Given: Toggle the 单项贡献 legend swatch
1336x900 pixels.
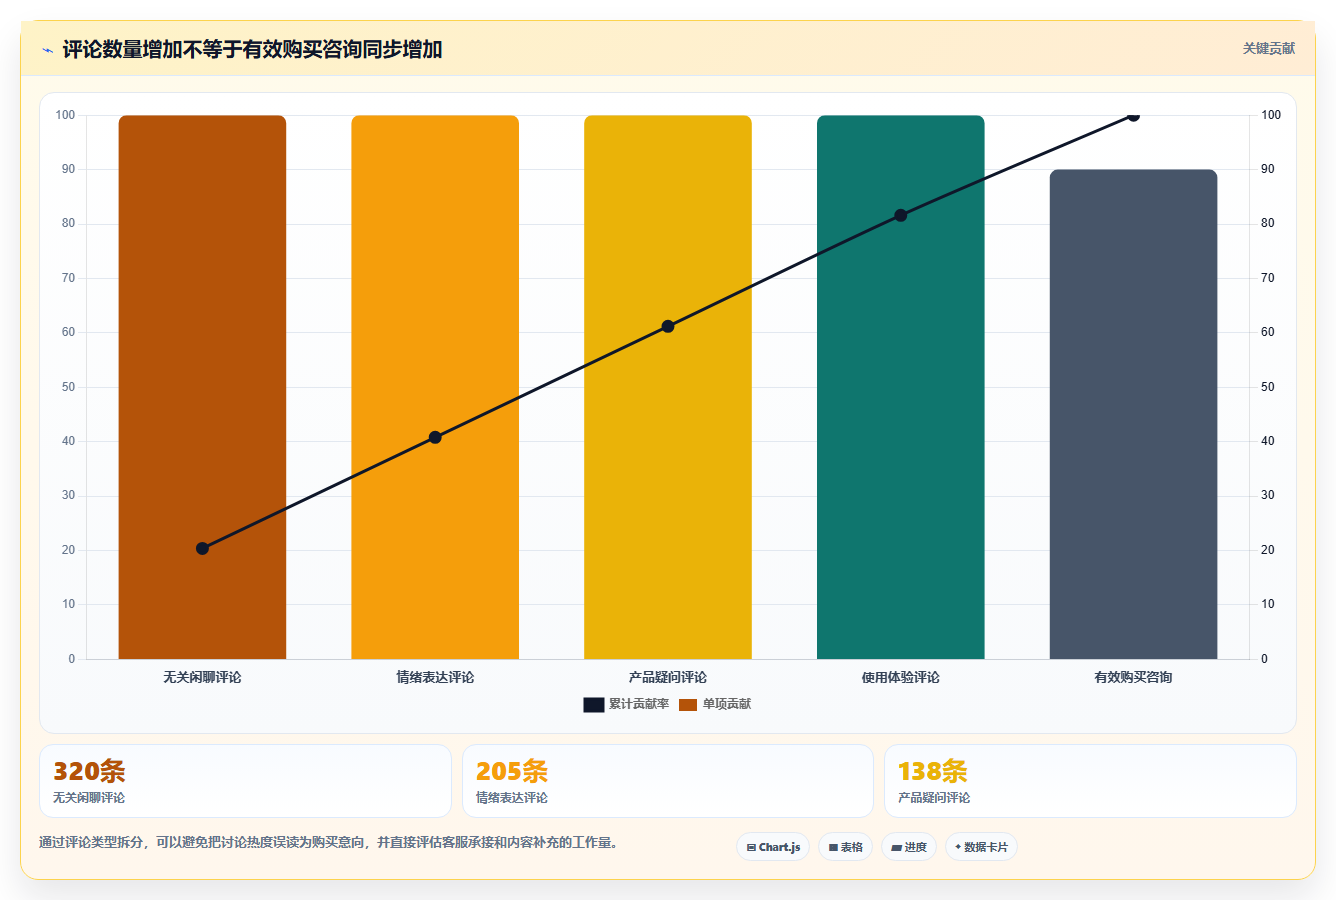Looking at the screenshot, I should [688, 705].
